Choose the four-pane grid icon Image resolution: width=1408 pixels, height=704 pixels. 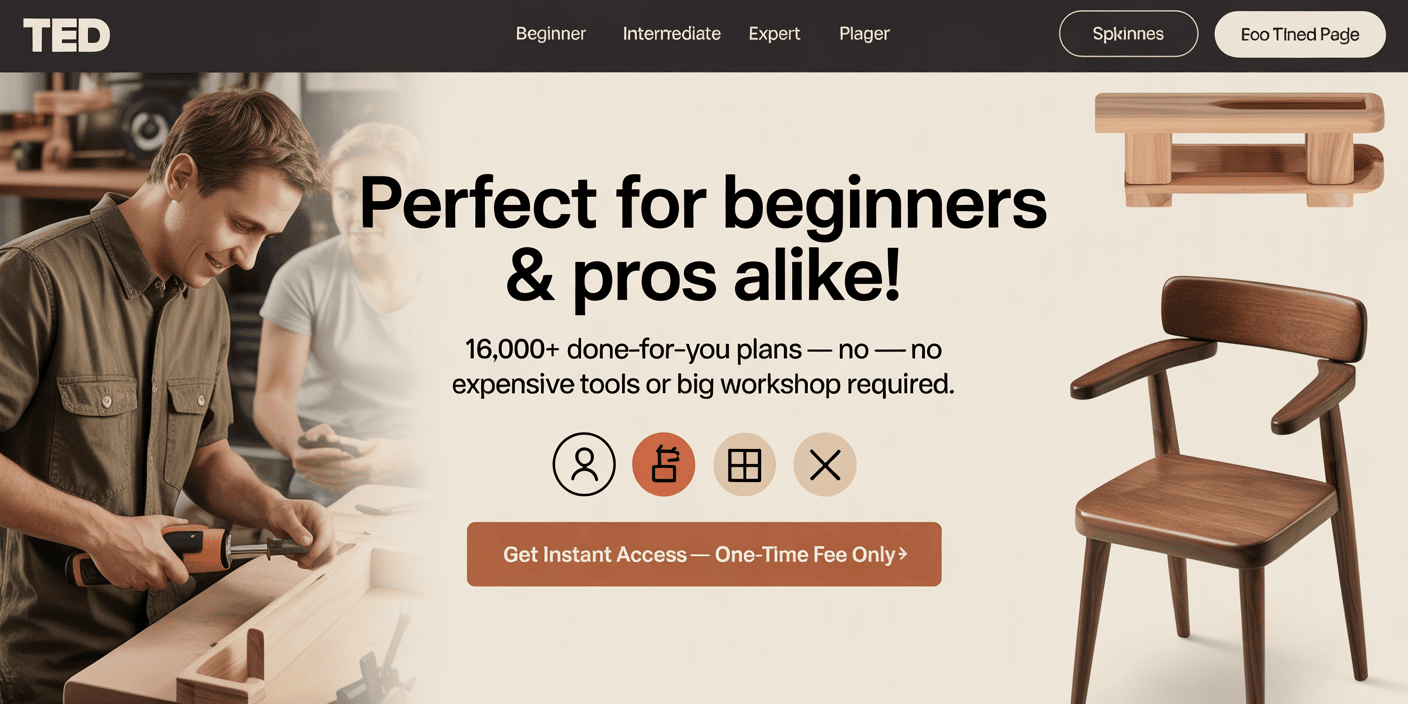[x=744, y=464]
